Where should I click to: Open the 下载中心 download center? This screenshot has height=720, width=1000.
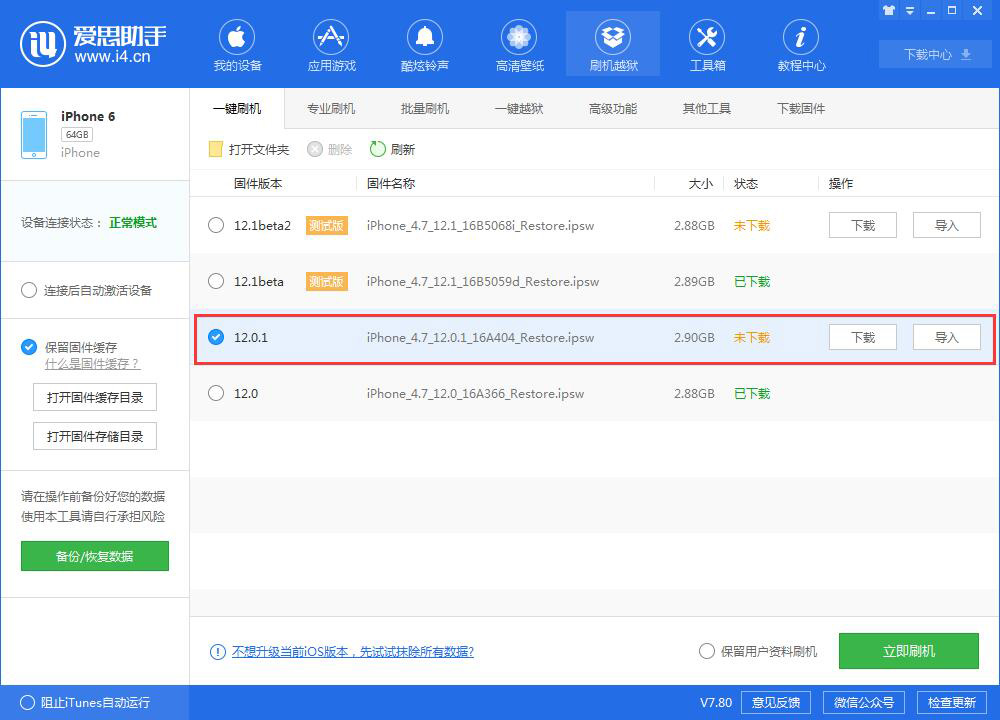(934, 54)
